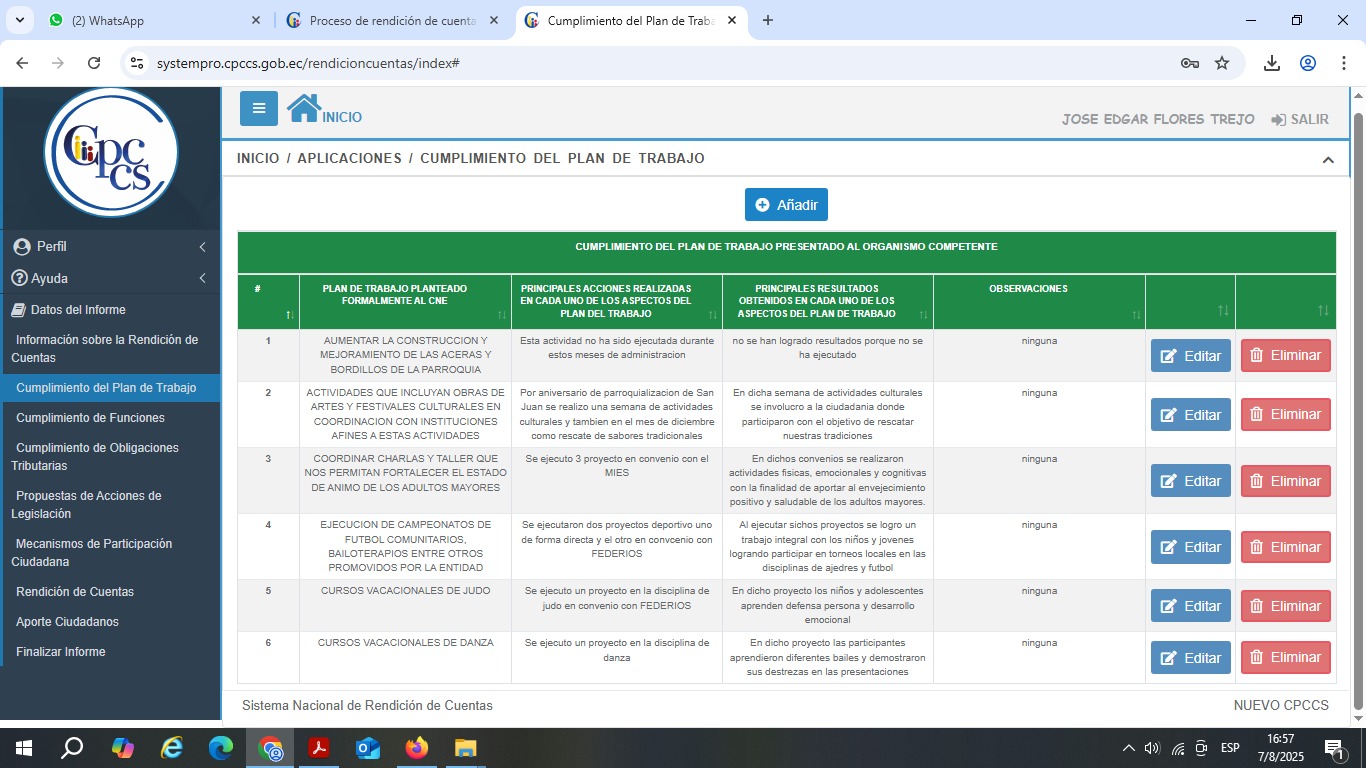Open Adobe Acrobat from taskbar
This screenshot has width=1366, height=768.
tap(319, 747)
